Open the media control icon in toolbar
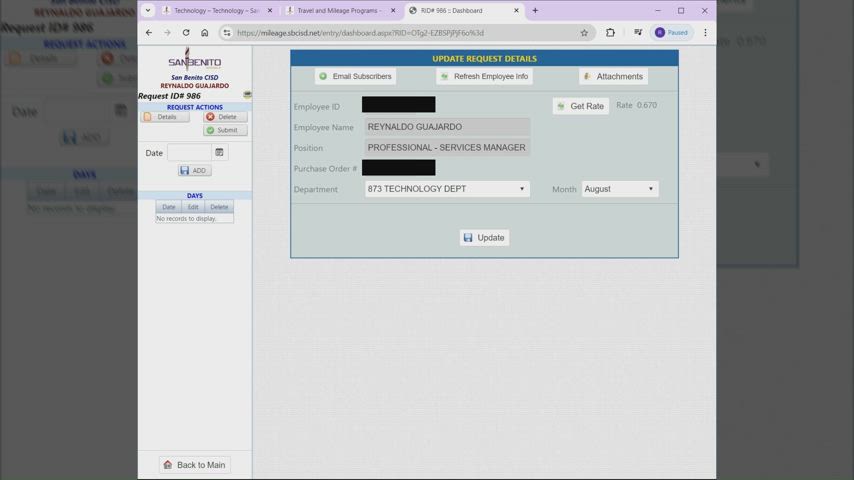Image resolution: width=854 pixels, height=480 pixels. [x=637, y=32]
